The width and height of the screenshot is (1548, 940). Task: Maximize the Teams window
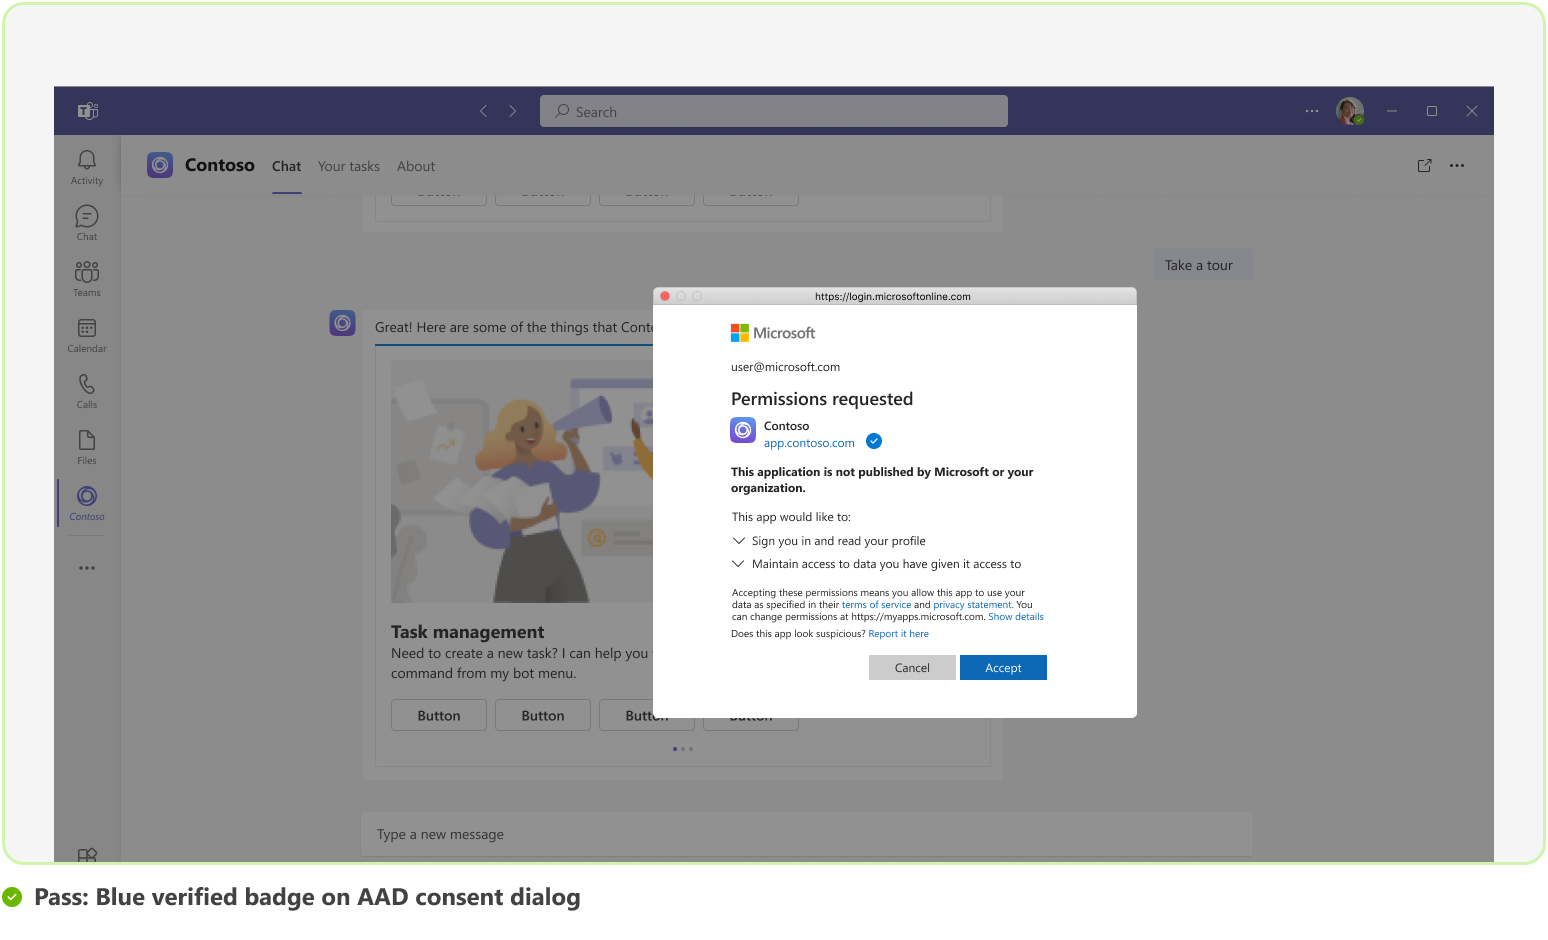coord(1432,111)
